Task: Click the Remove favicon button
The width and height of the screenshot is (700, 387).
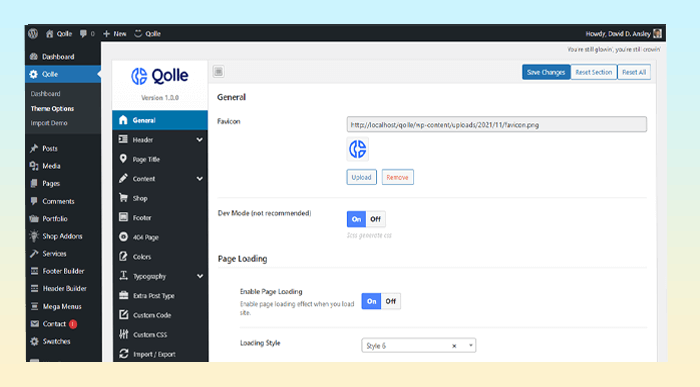Action: click(397, 177)
